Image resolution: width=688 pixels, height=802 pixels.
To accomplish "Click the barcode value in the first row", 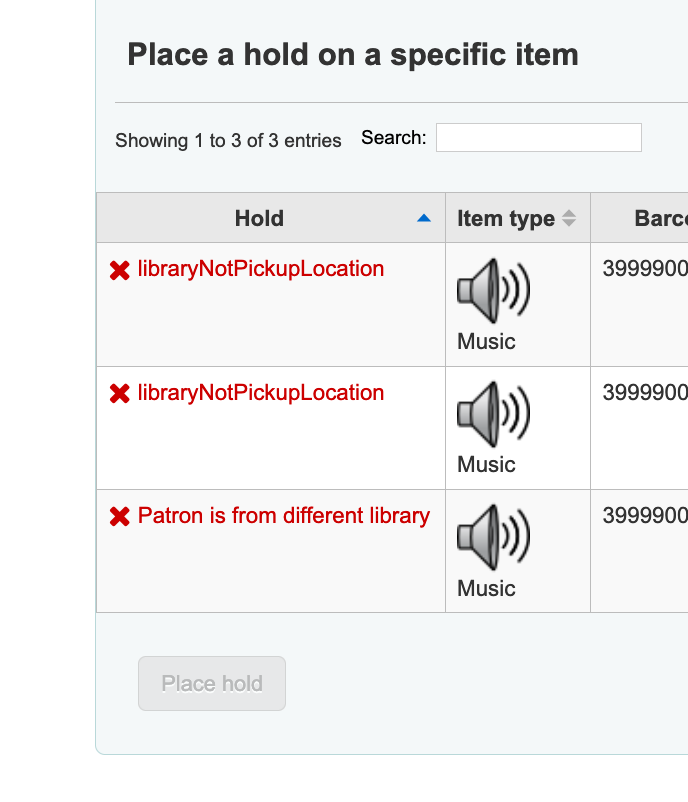I will [645, 269].
